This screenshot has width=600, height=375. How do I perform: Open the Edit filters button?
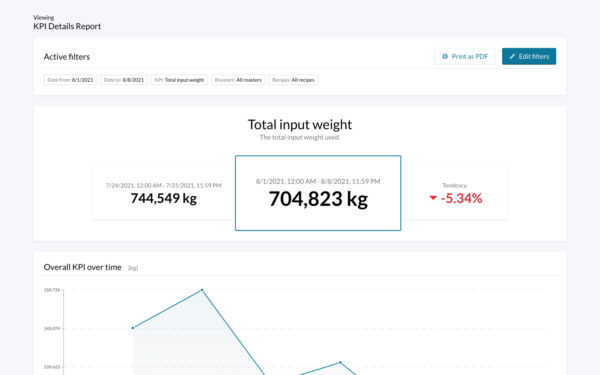tap(529, 56)
